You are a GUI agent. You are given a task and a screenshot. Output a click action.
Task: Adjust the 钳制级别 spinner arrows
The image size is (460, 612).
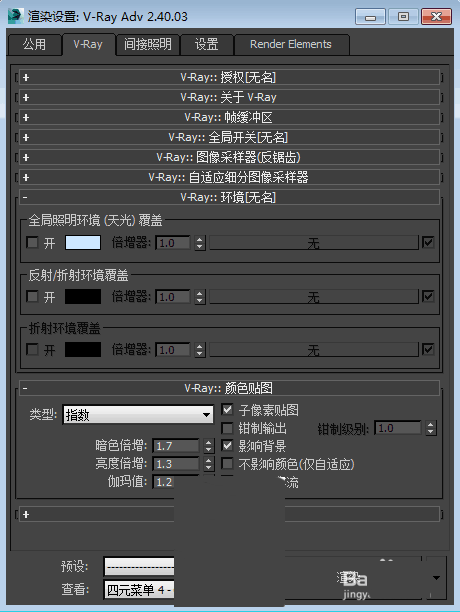pyautogui.click(x=431, y=428)
